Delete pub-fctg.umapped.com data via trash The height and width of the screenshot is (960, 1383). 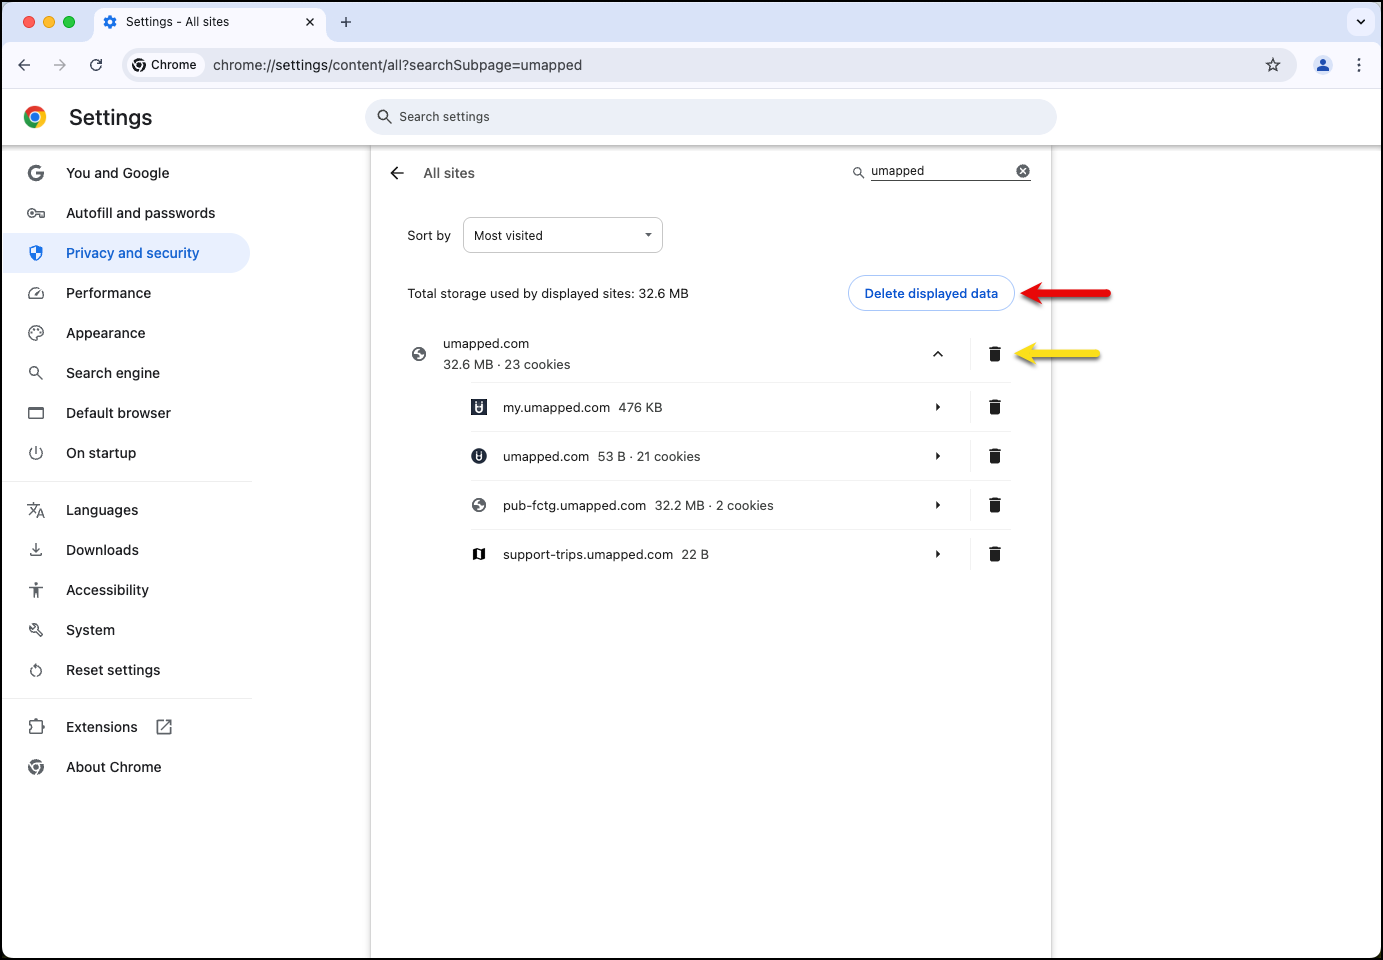coord(995,505)
